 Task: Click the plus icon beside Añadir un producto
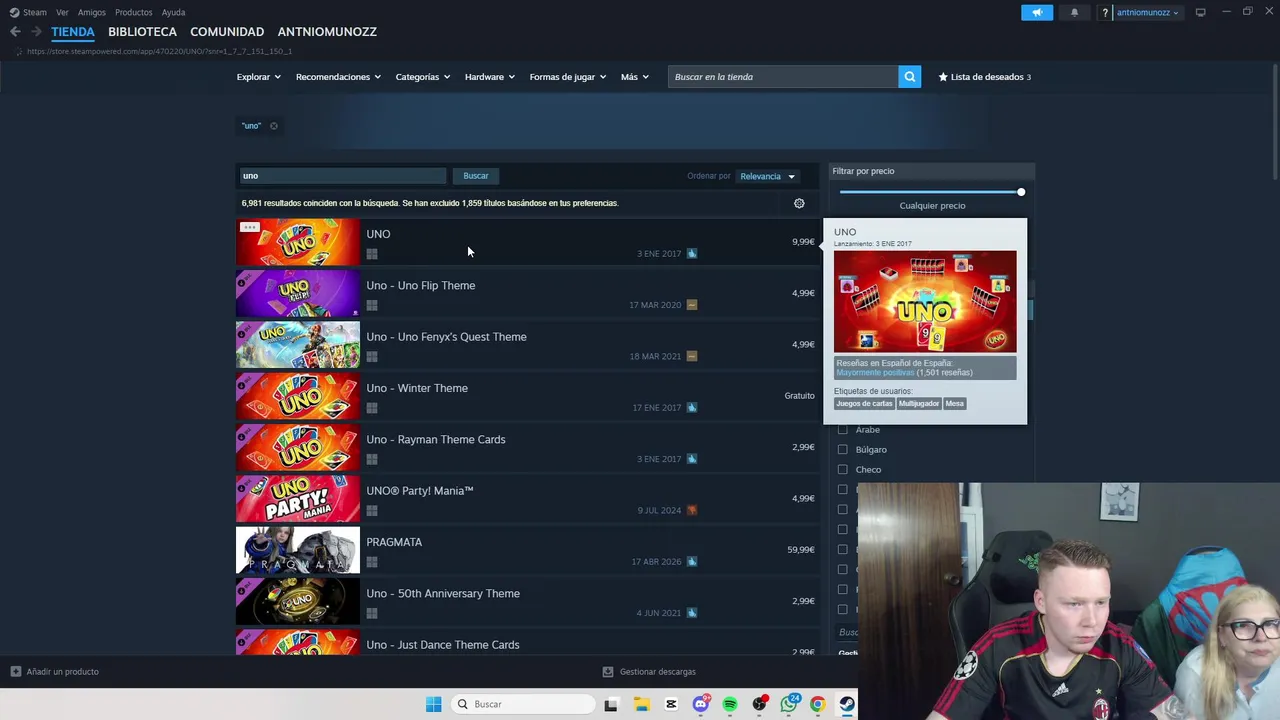click(16, 672)
